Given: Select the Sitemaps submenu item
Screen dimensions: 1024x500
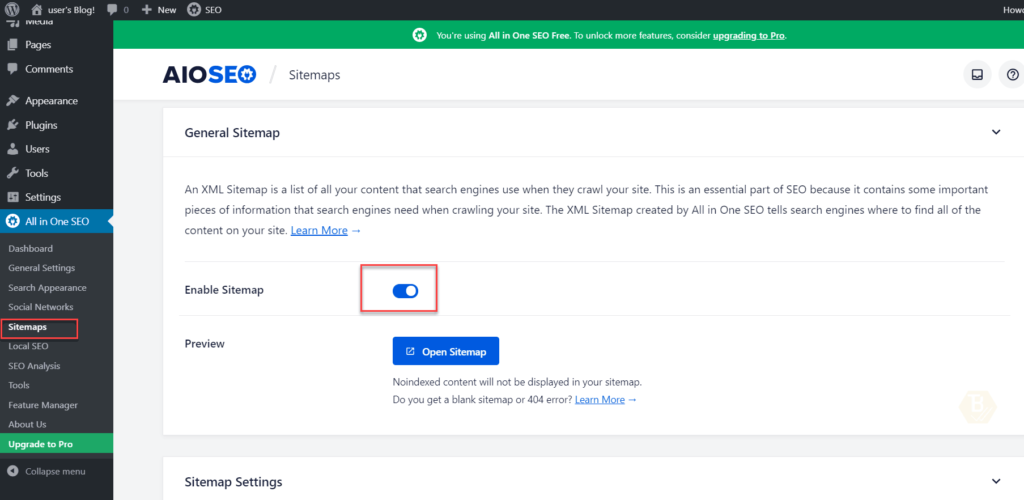Looking at the screenshot, I should (x=27, y=327).
